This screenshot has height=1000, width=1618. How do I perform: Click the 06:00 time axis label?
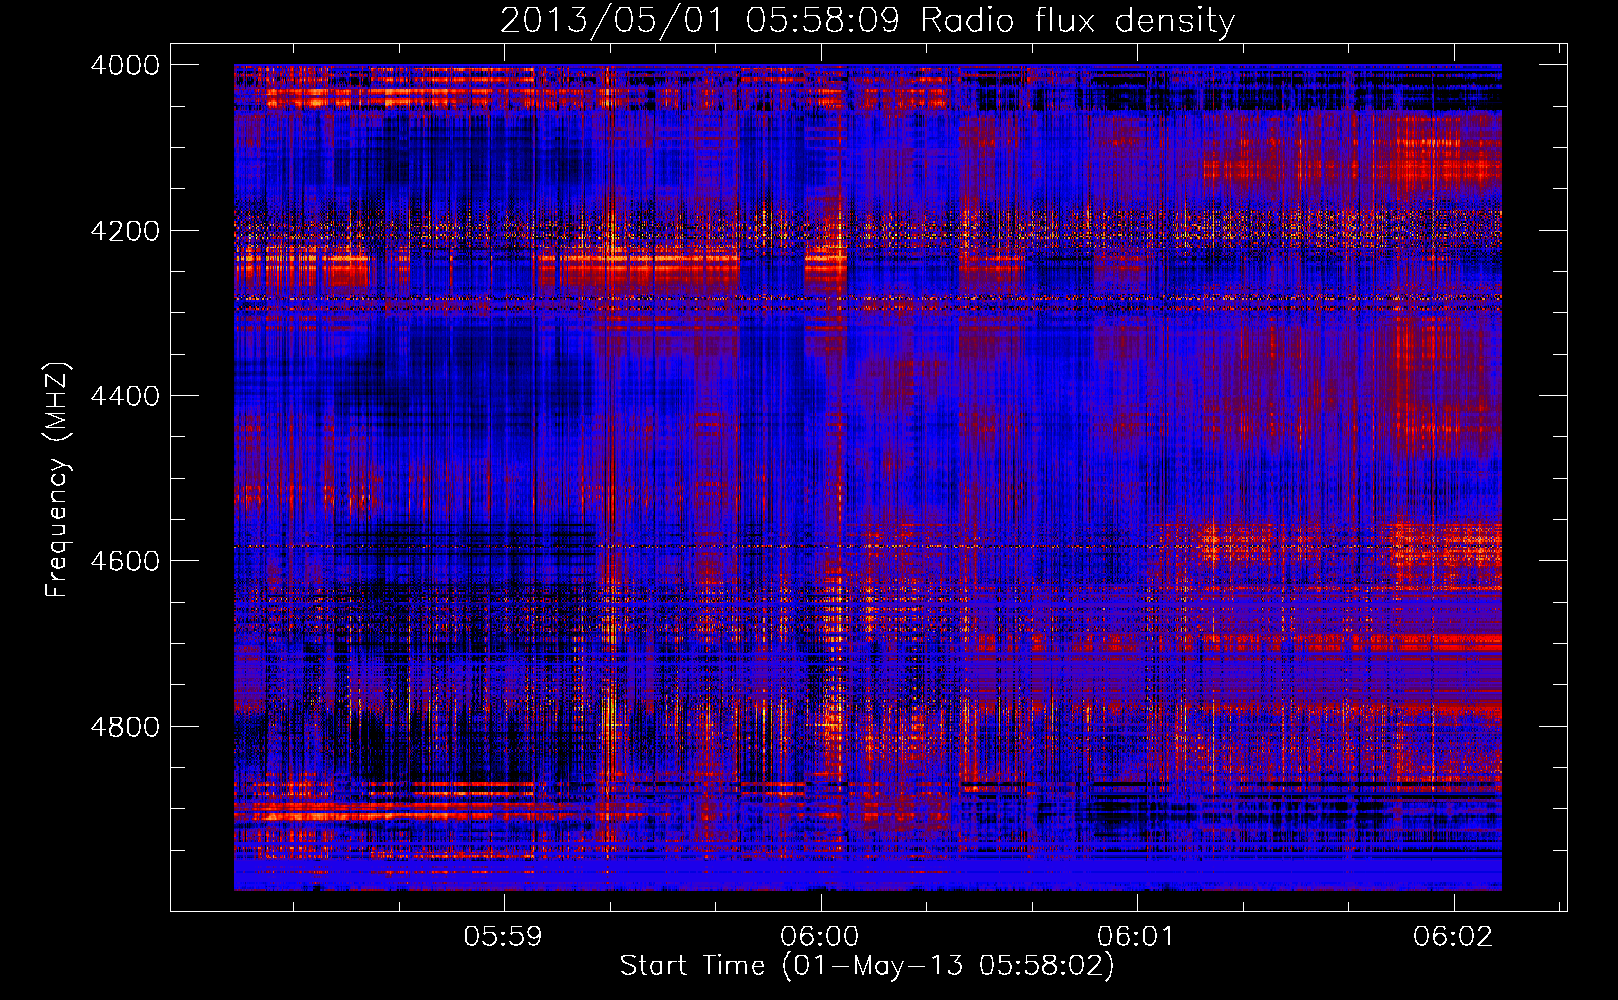point(820,937)
